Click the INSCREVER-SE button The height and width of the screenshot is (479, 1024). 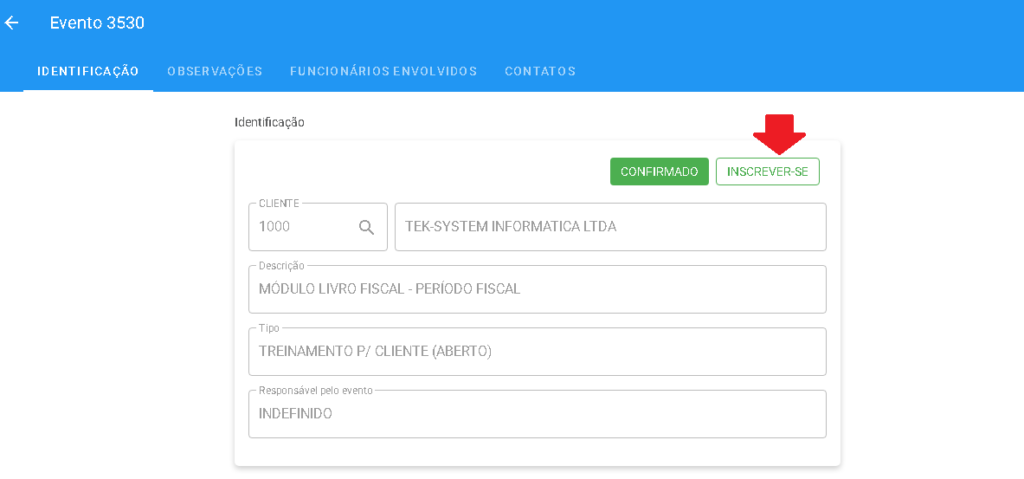click(x=767, y=172)
